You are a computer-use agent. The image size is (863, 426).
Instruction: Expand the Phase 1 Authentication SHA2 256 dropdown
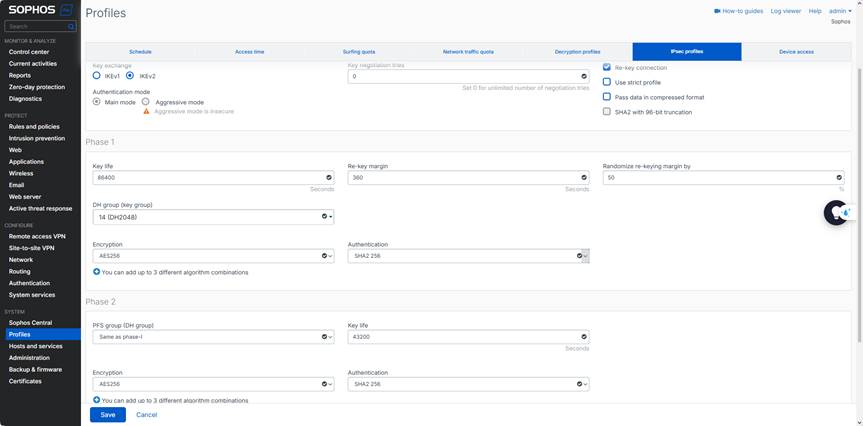[x=467, y=256]
